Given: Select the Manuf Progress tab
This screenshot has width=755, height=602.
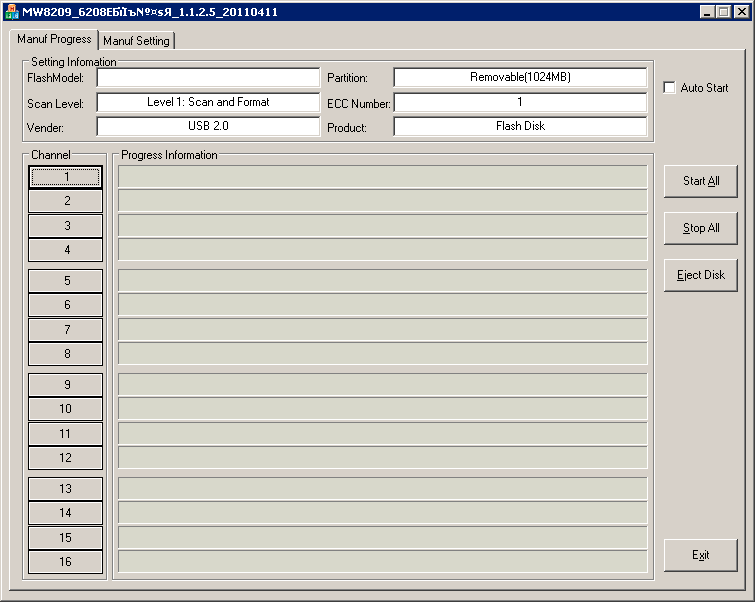Looking at the screenshot, I should [x=54, y=39].
